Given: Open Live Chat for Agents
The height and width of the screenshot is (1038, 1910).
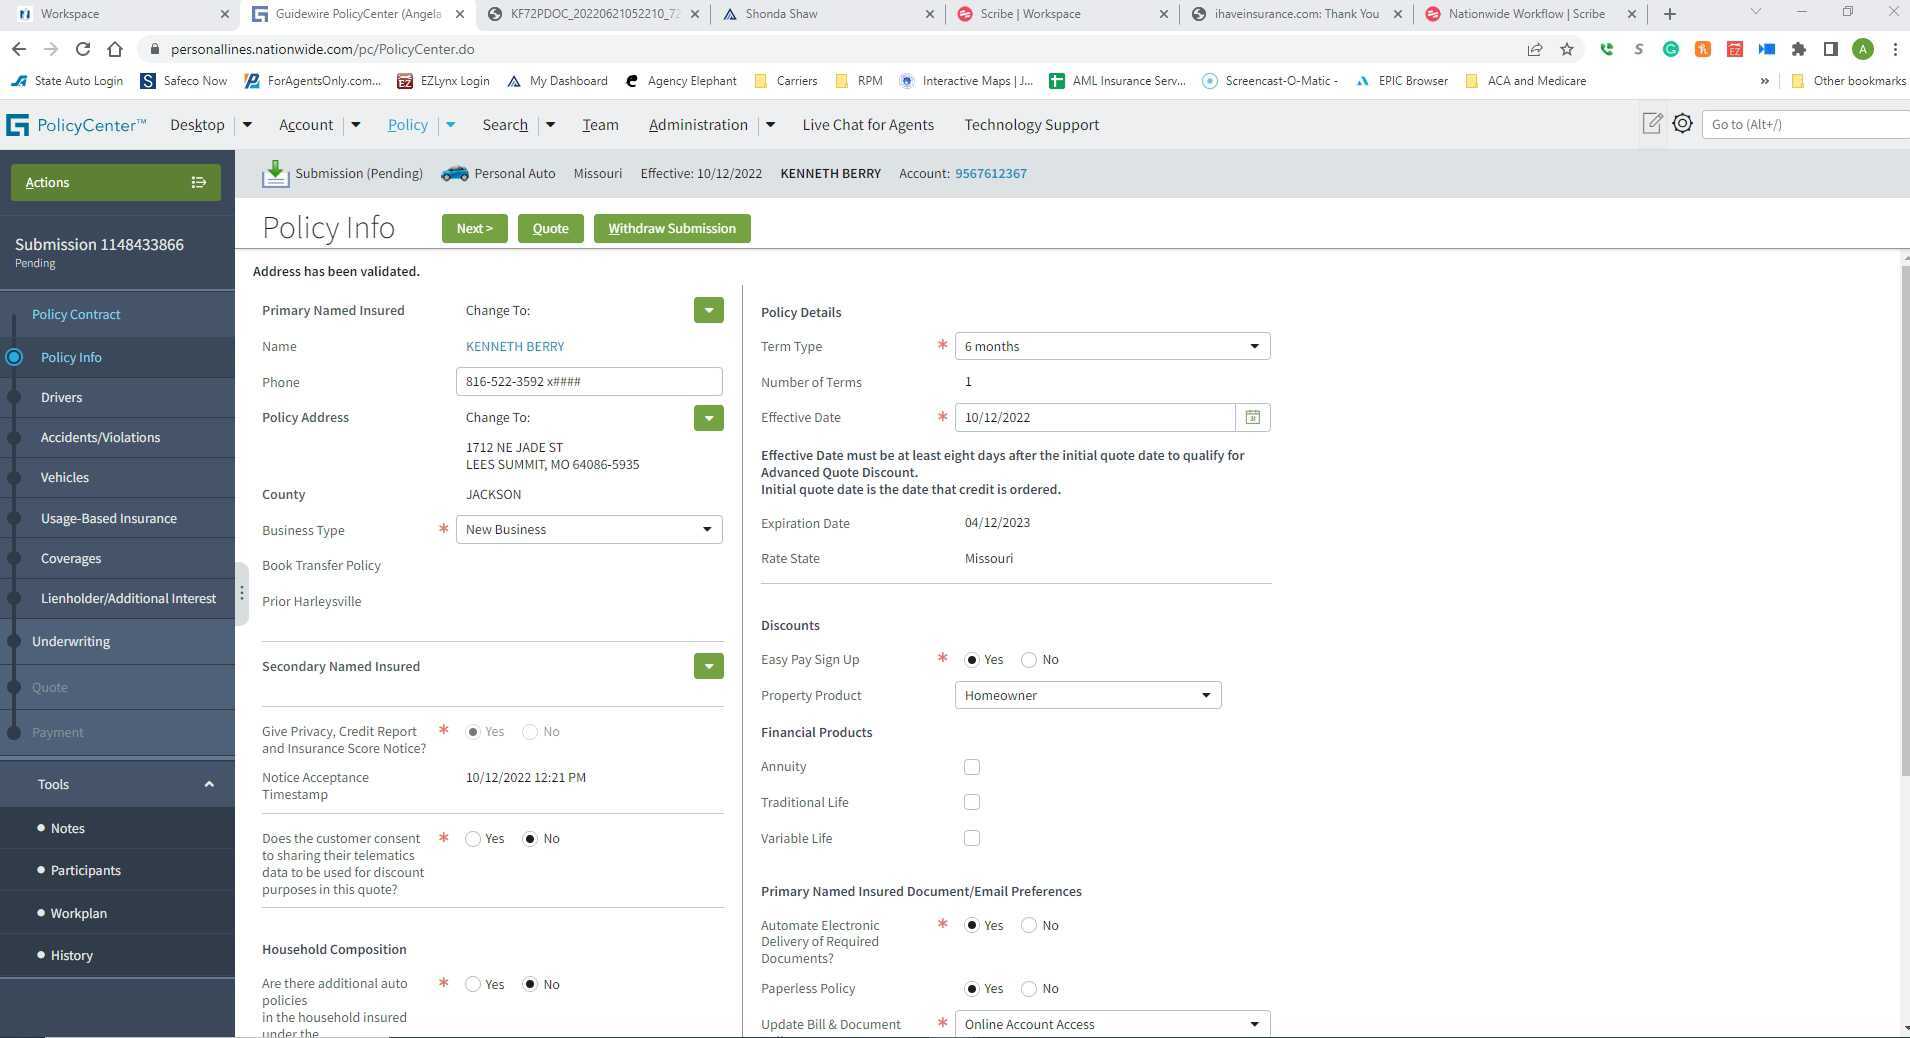Looking at the screenshot, I should click(867, 125).
